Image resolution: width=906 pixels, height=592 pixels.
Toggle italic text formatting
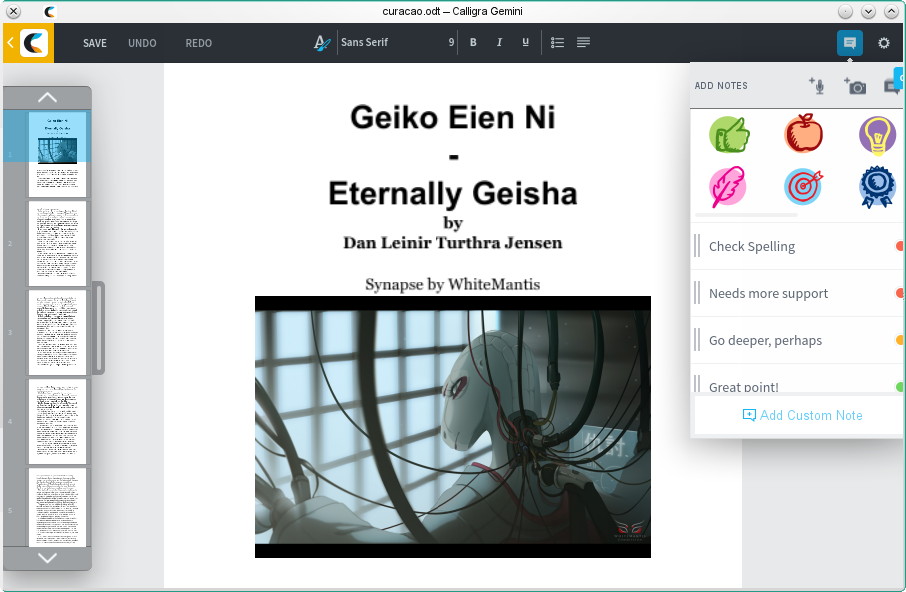(499, 43)
